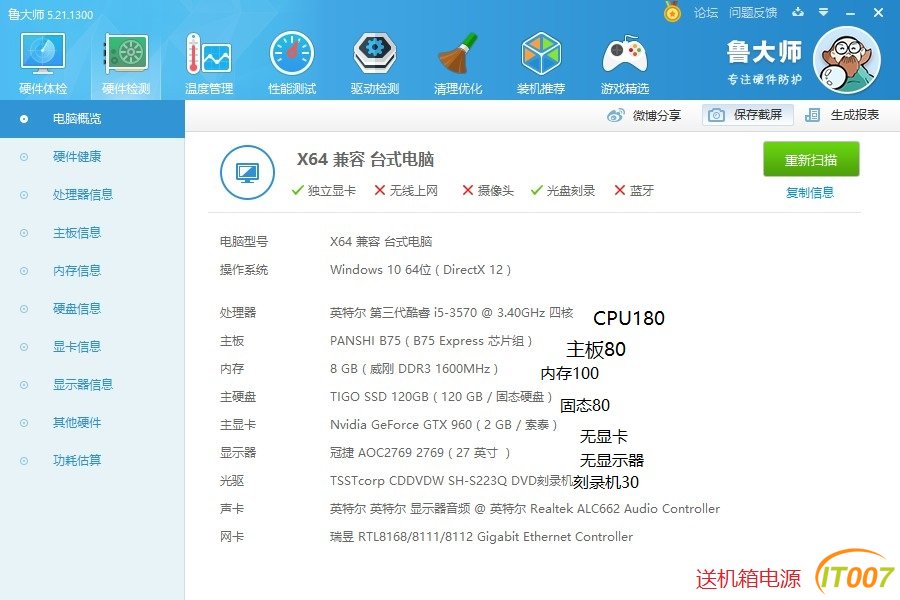Click the bold heading X64 兼容 台式电脑
The height and width of the screenshot is (600, 900).
pyautogui.click(x=365, y=159)
